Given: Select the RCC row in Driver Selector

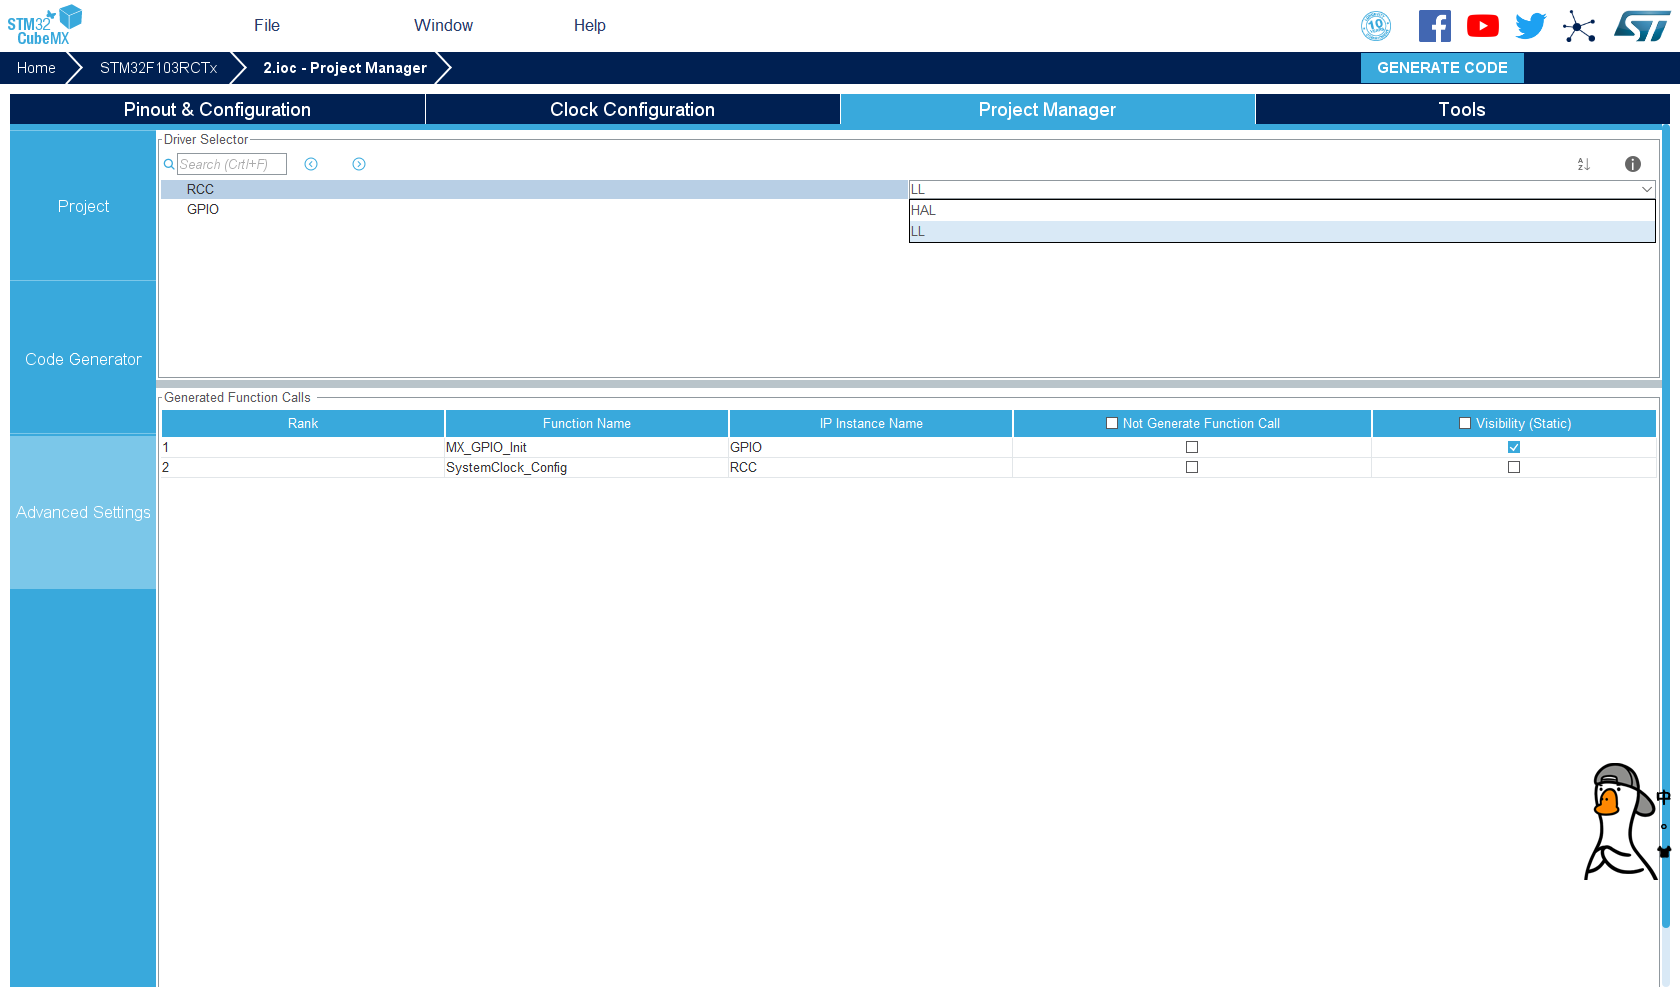Looking at the screenshot, I should point(534,189).
